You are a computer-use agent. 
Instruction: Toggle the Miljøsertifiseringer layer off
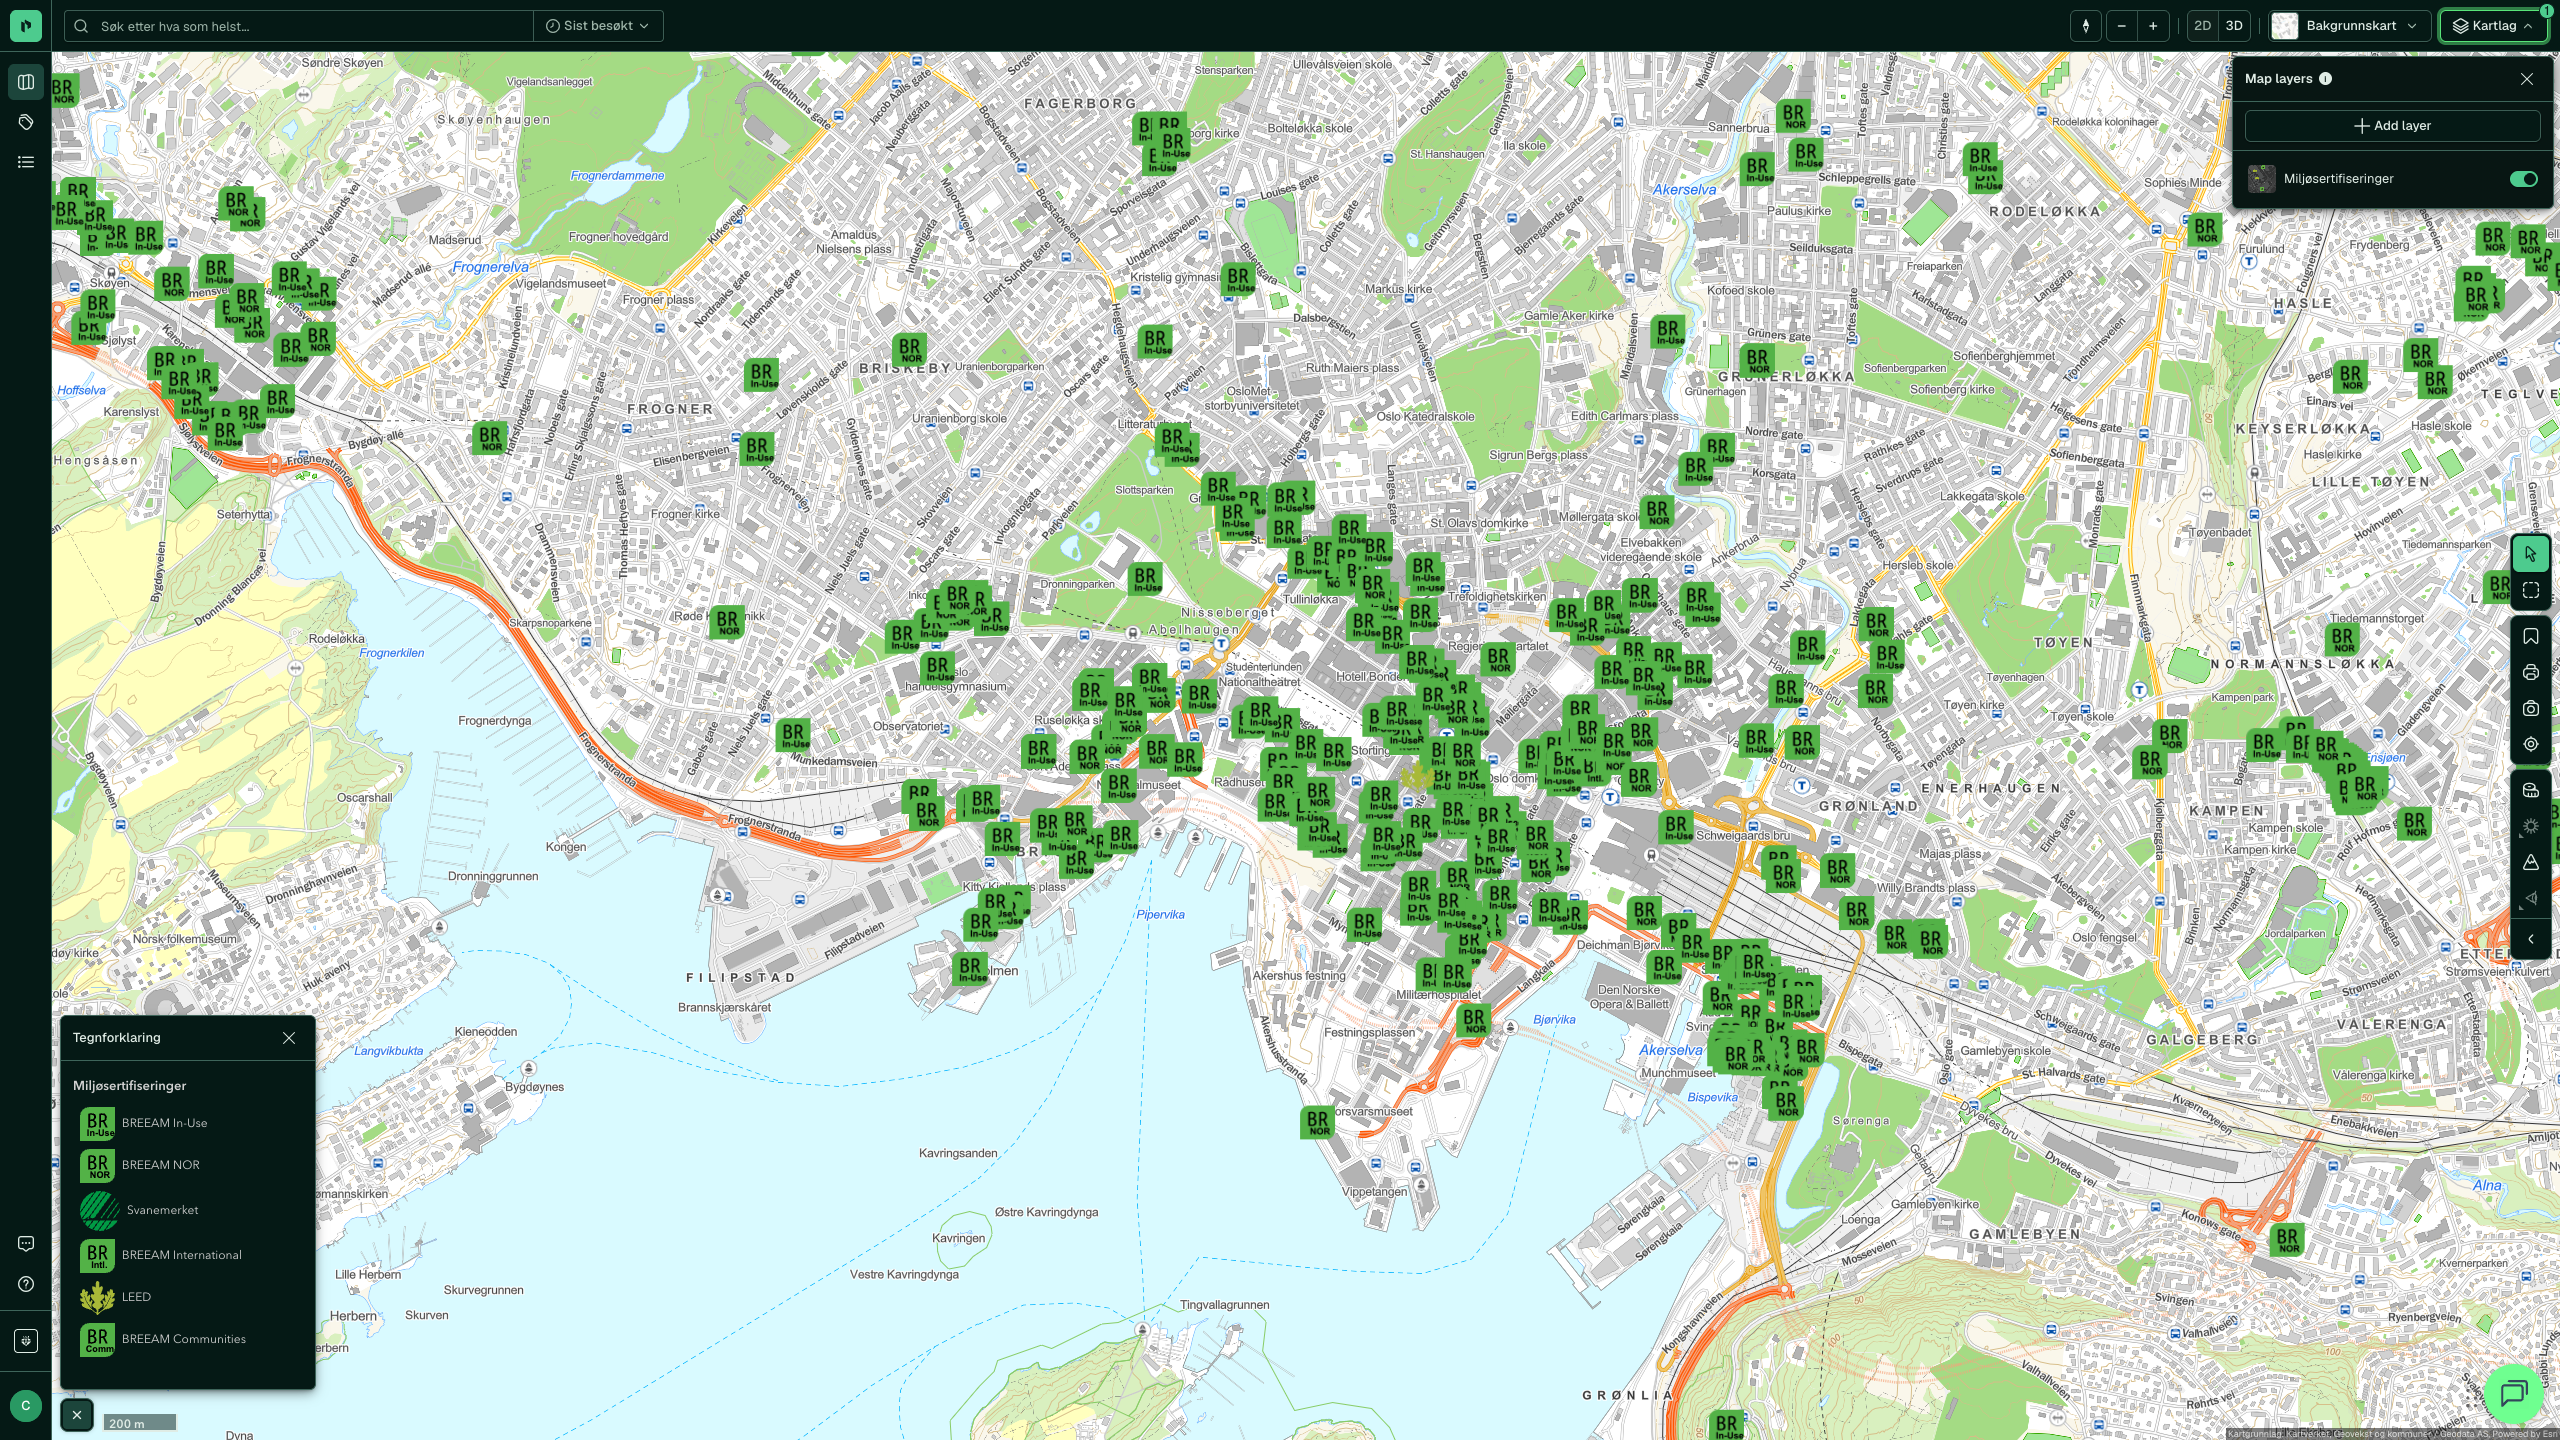click(x=2523, y=179)
